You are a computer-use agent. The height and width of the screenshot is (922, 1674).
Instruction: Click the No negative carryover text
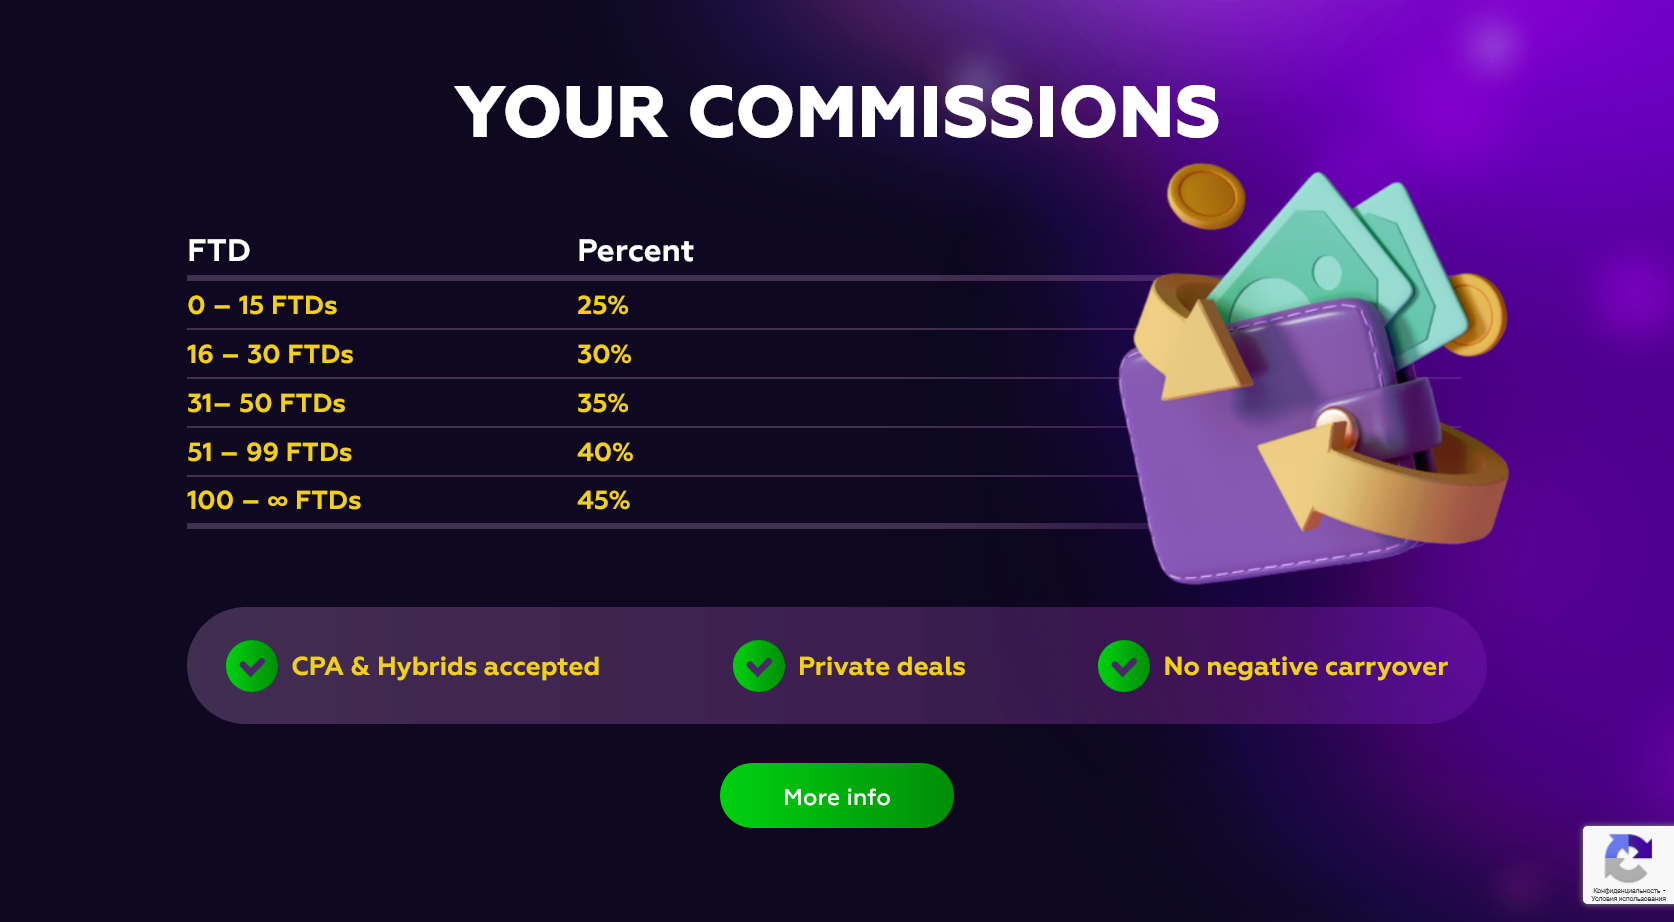click(1305, 666)
